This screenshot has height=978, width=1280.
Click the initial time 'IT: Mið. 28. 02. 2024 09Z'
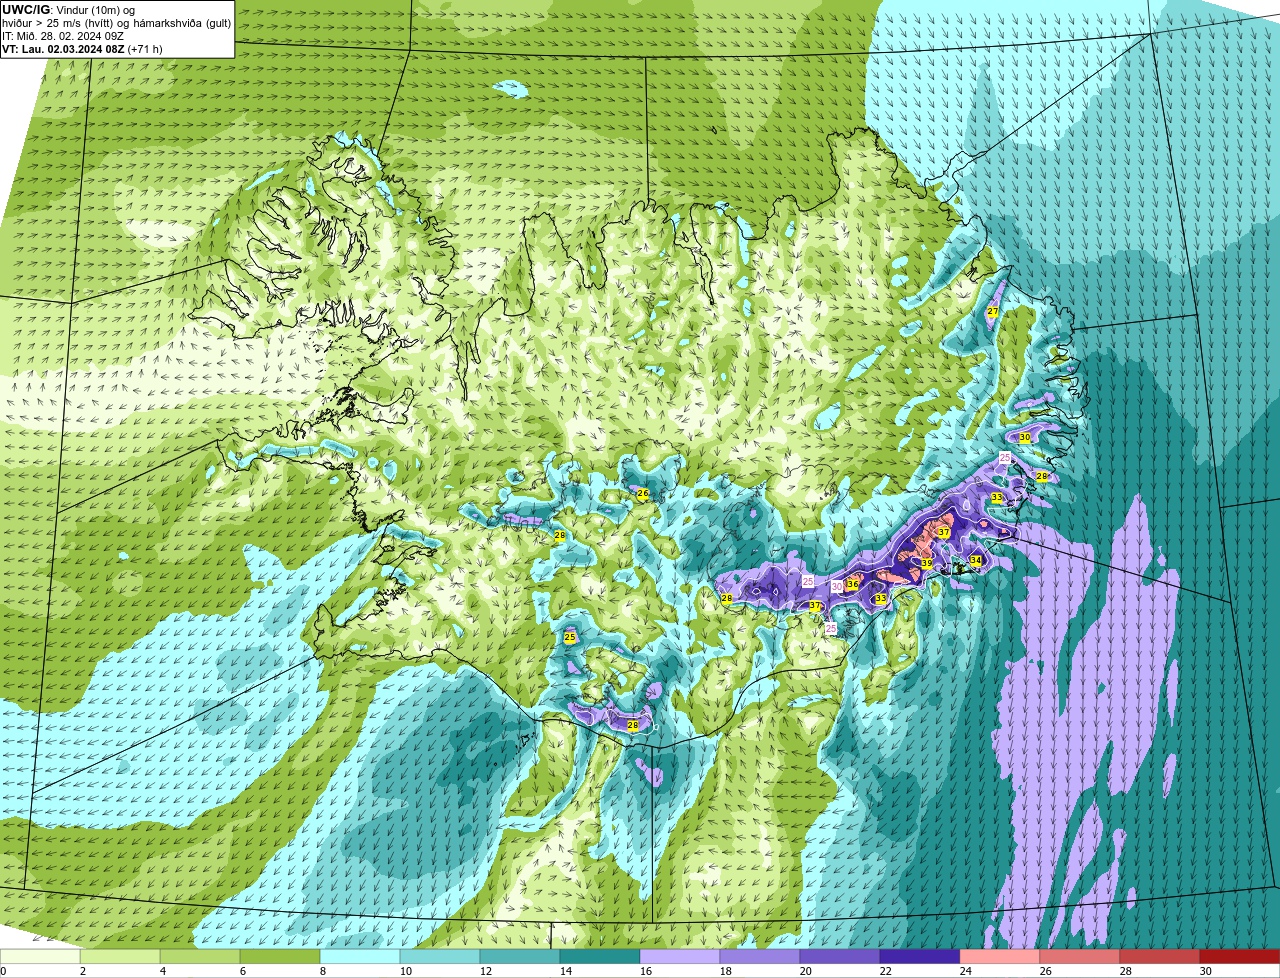[x=63, y=35]
